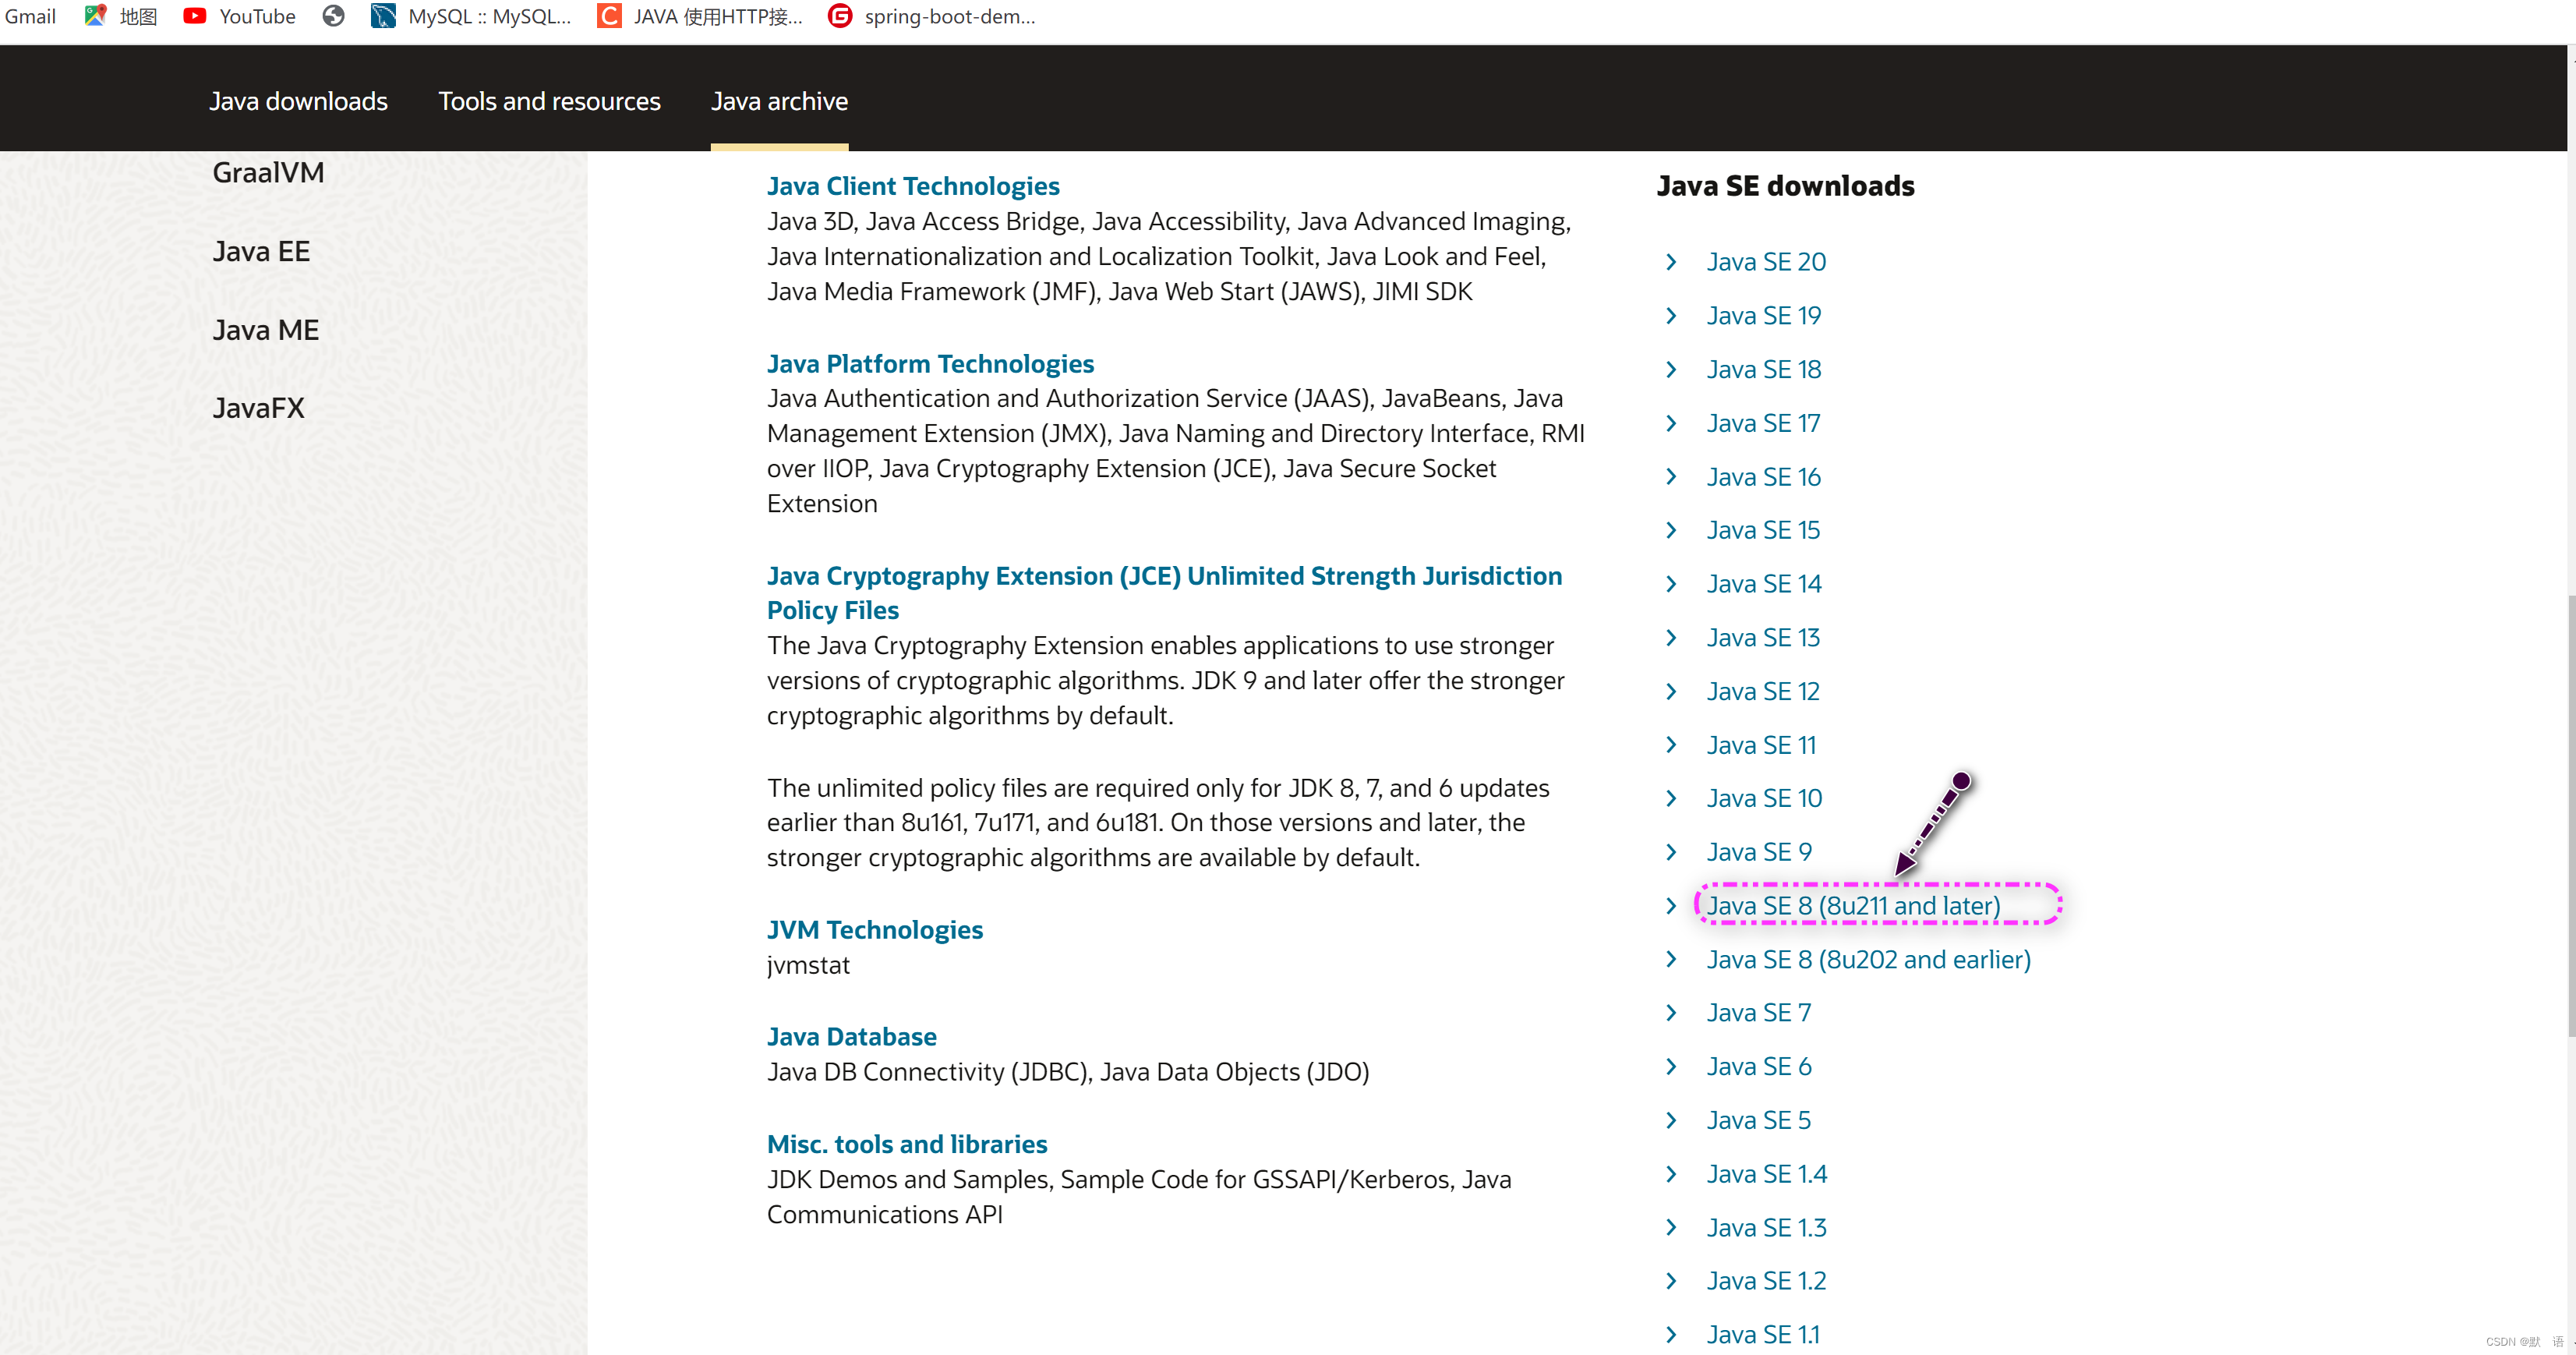Open Java SE 8 (8u202 and earlier)
This screenshot has width=2576, height=1355.
tap(1868, 960)
